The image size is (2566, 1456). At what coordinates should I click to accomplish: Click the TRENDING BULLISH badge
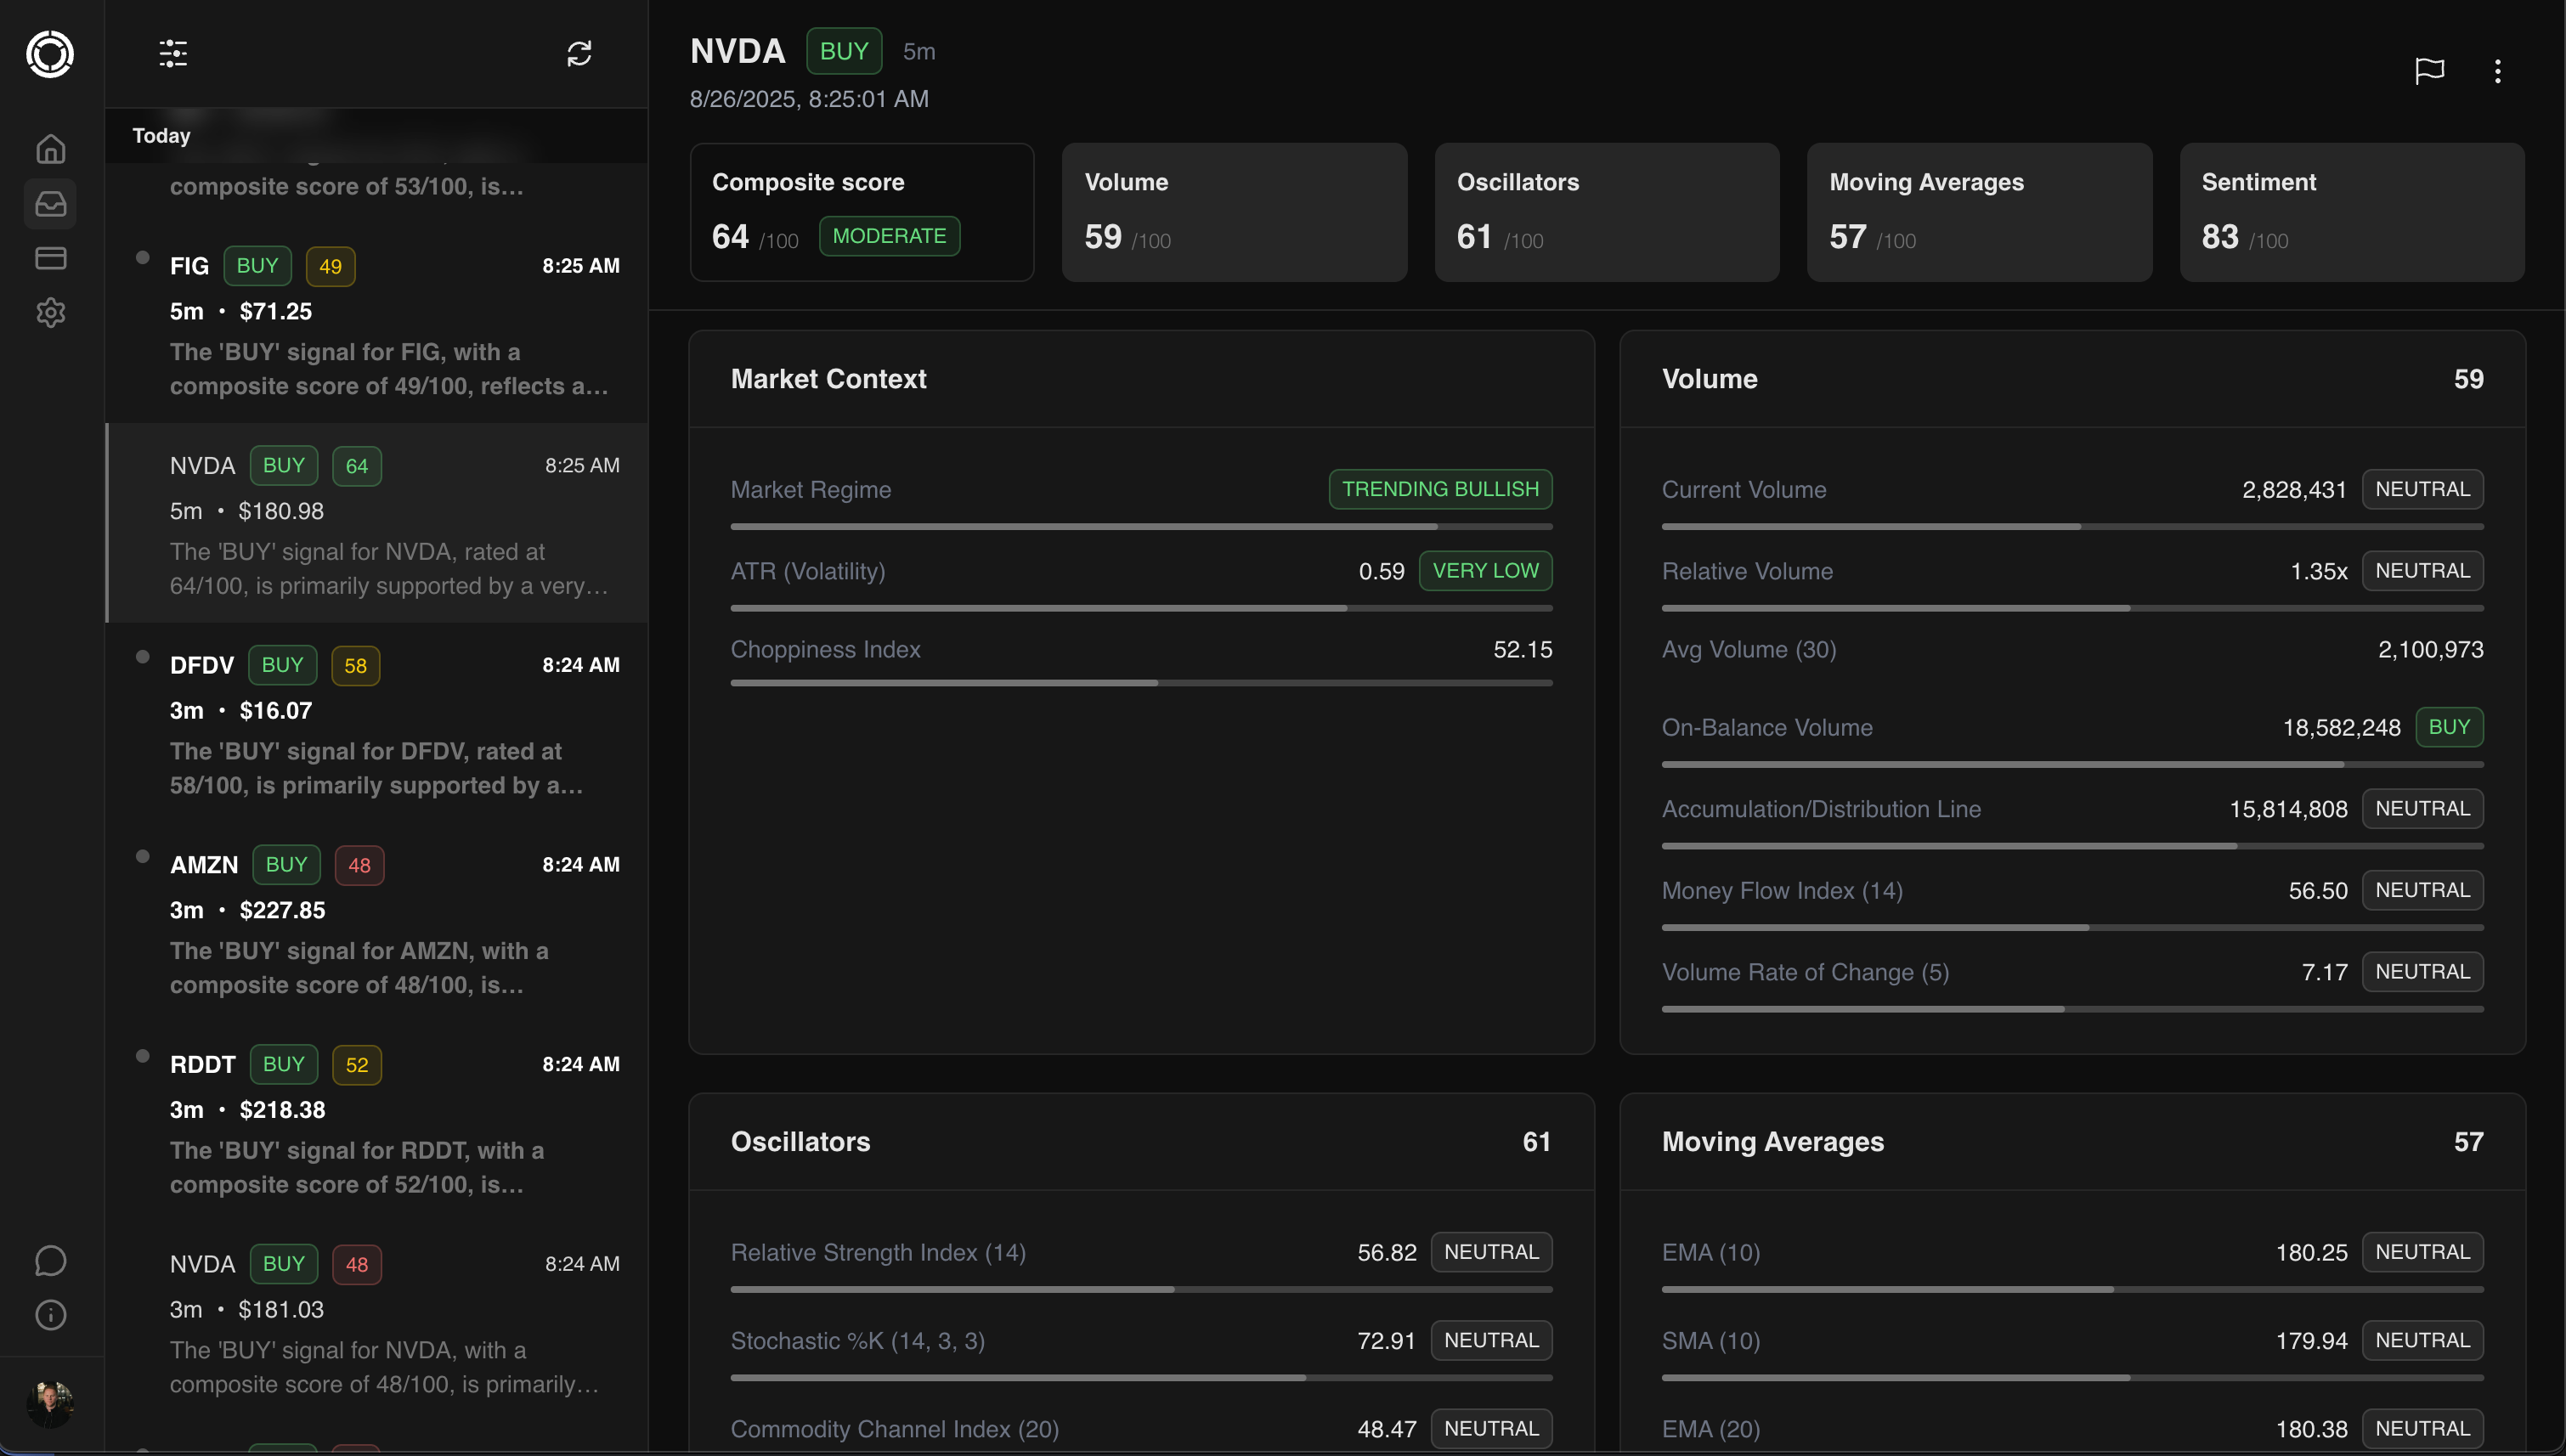point(1439,489)
